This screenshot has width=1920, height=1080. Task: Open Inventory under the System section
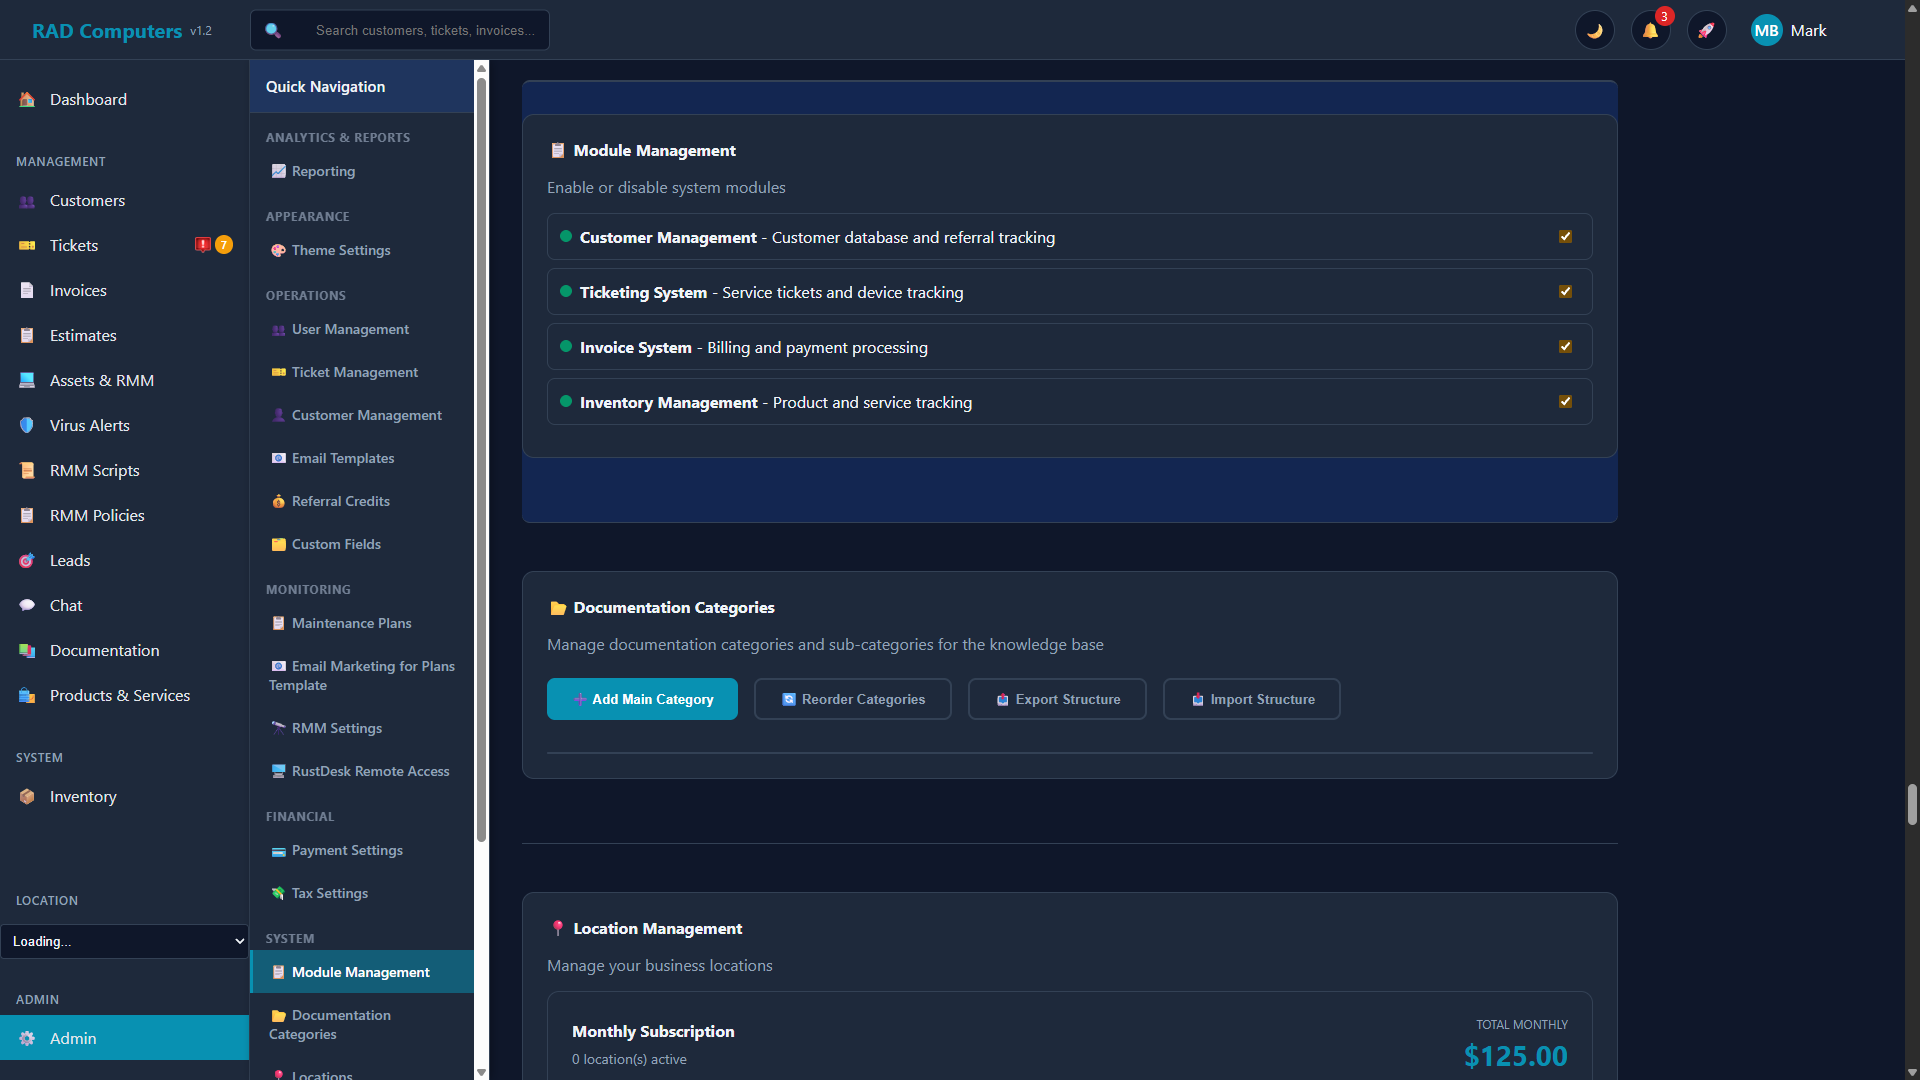coord(82,796)
